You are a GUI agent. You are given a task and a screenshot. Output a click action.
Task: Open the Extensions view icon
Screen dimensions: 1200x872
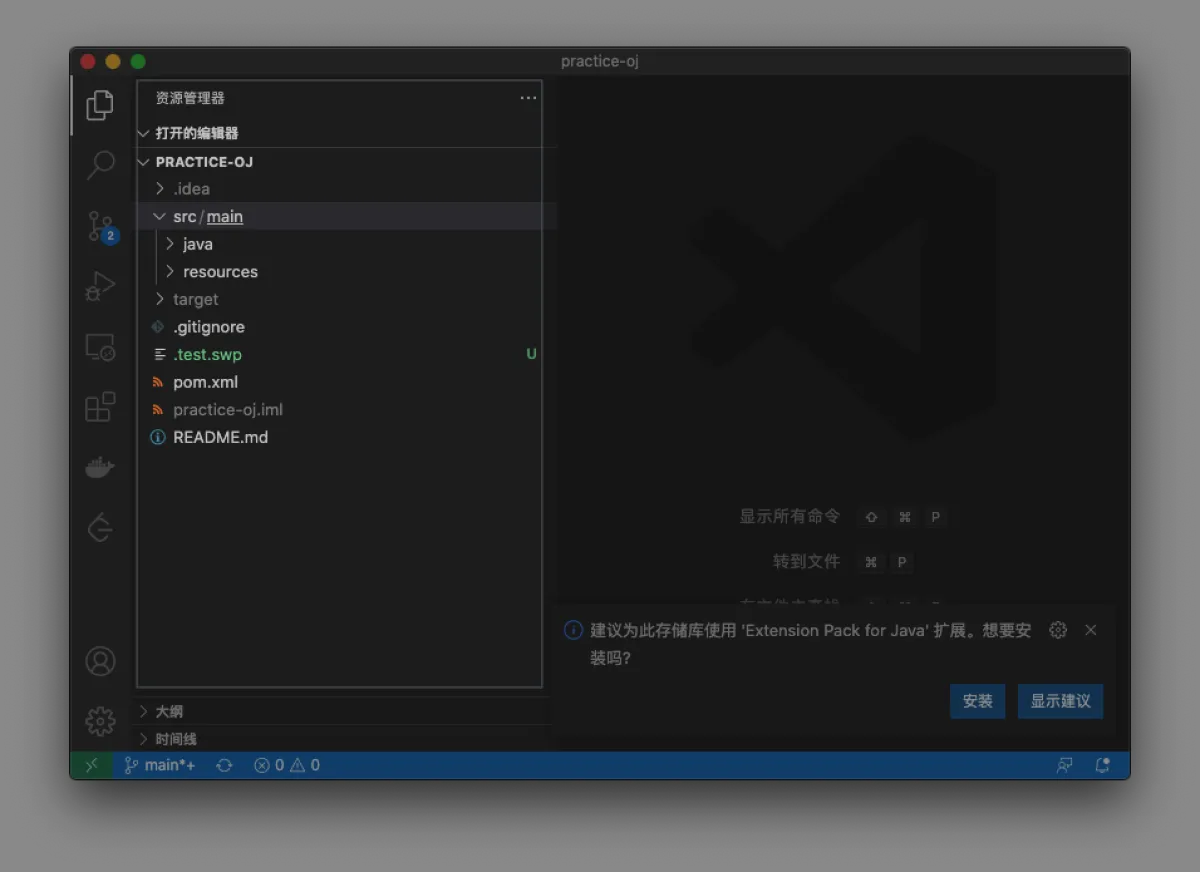(100, 407)
